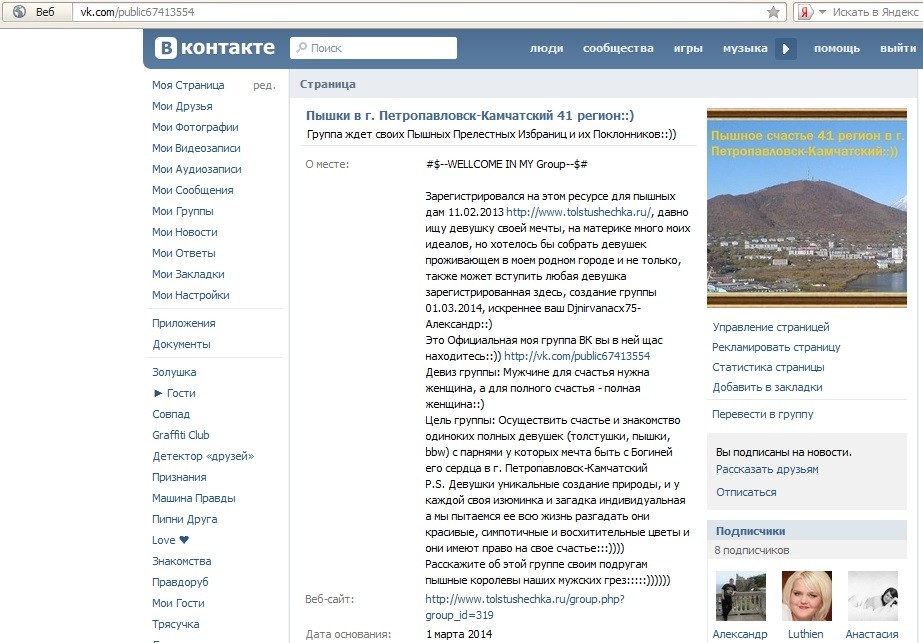Launch the Признания app

(180, 478)
